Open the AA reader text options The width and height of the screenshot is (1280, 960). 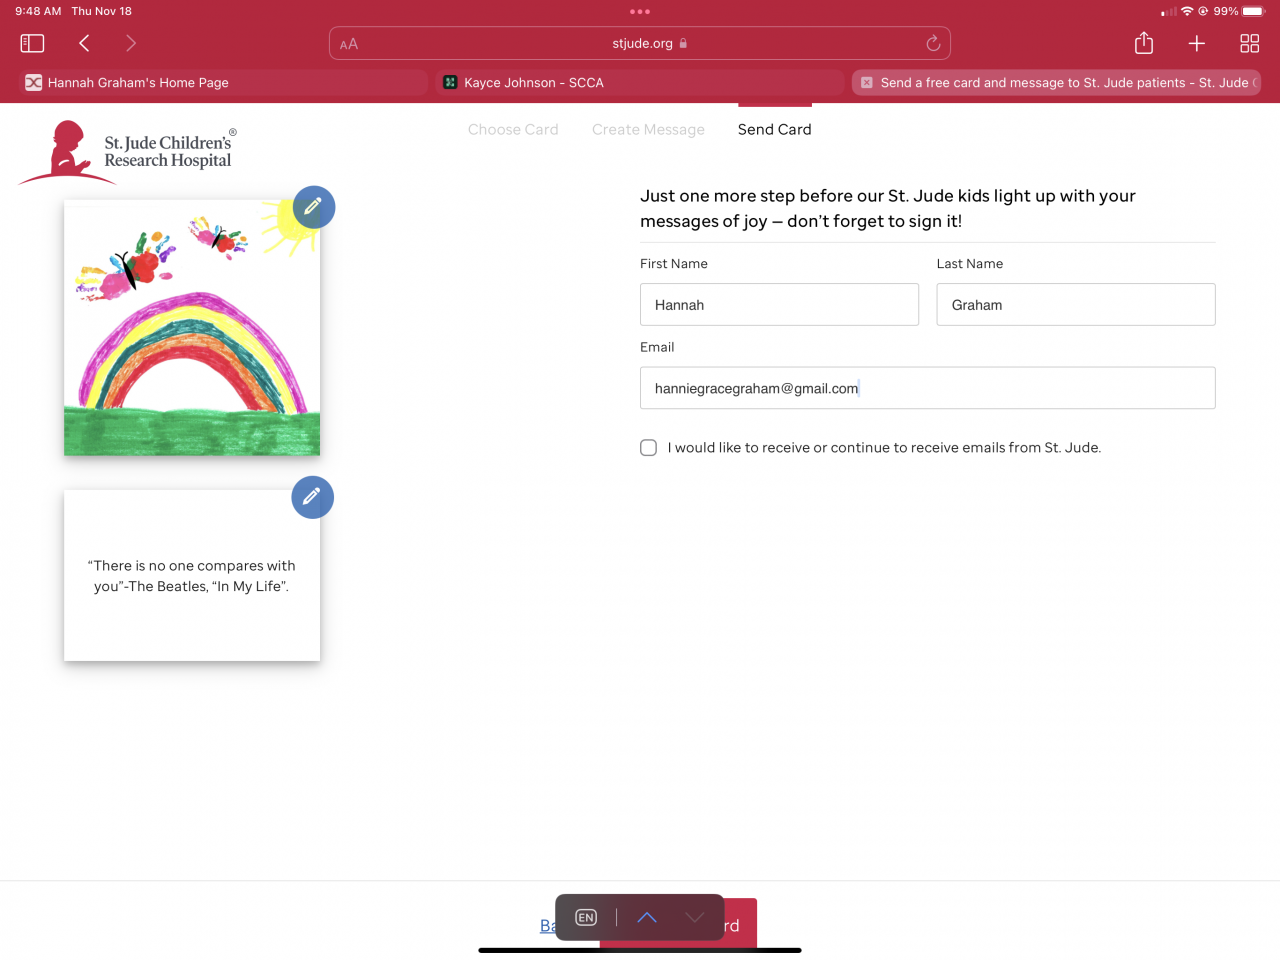[349, 44]
